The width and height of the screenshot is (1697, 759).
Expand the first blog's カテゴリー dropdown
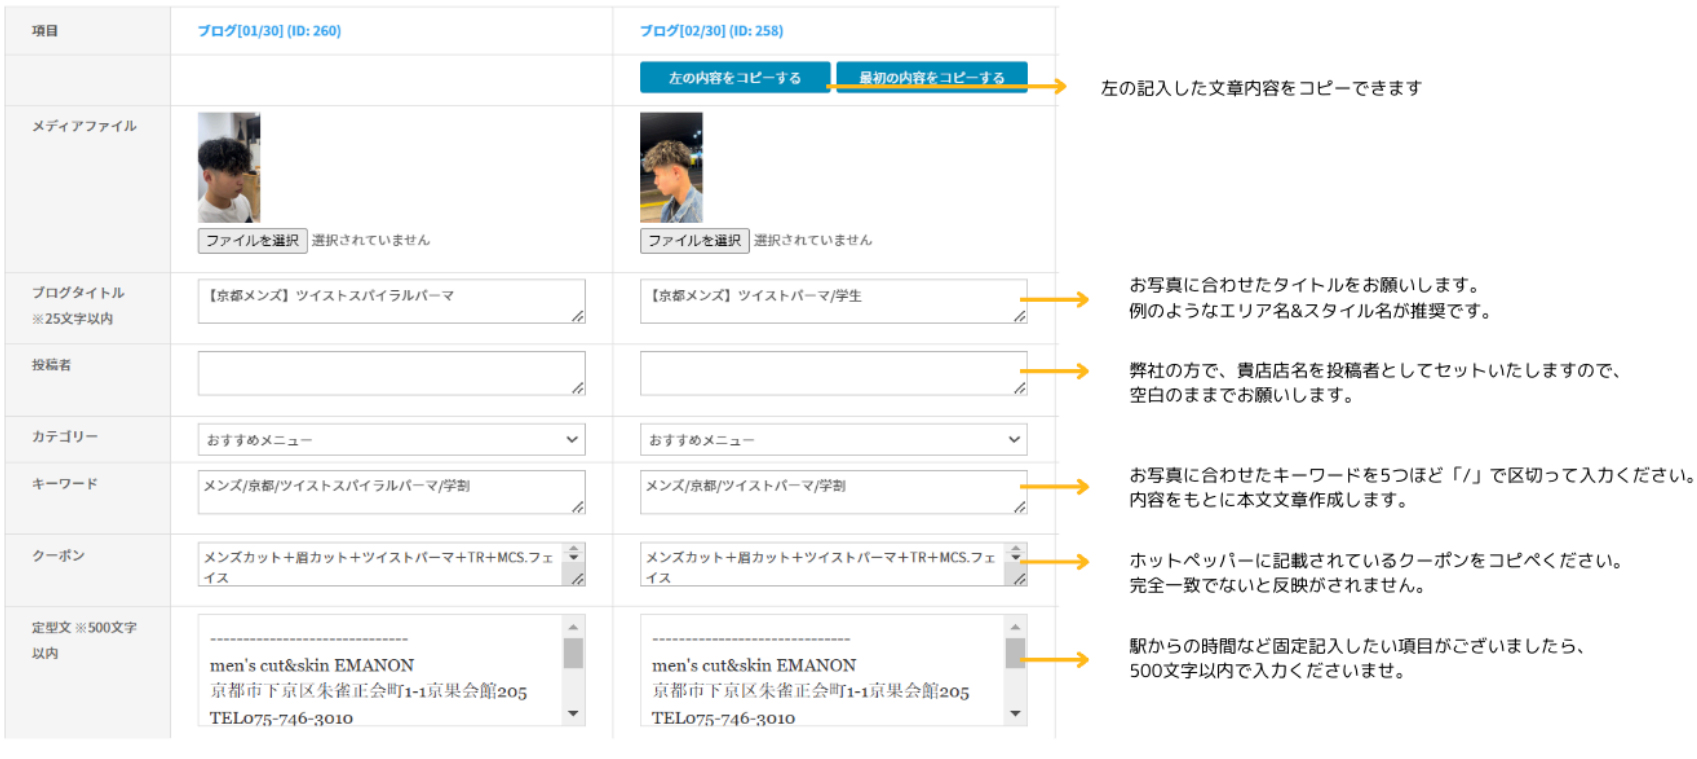click(391, 440)
